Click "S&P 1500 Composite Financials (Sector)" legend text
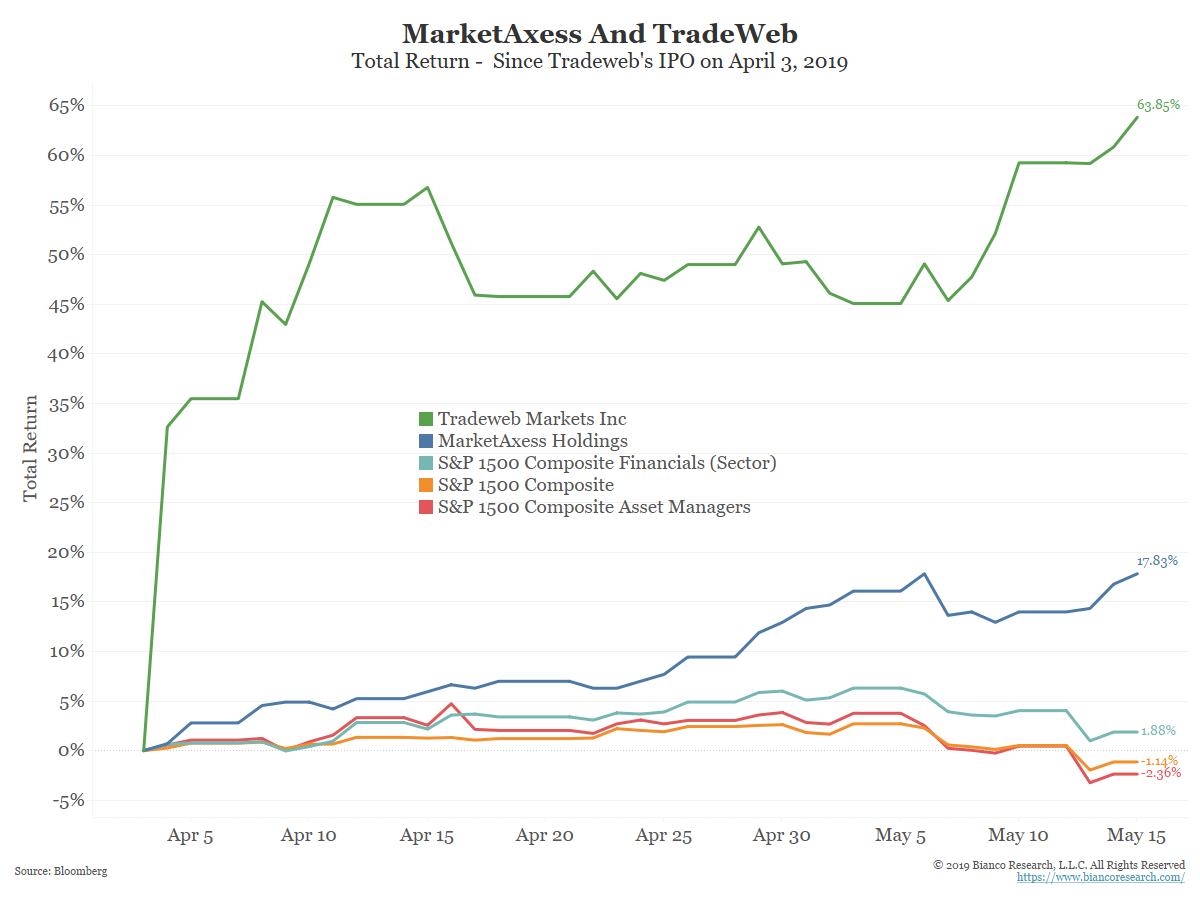Viewport: 1200px width, 900px height. (x=607, y=463)
